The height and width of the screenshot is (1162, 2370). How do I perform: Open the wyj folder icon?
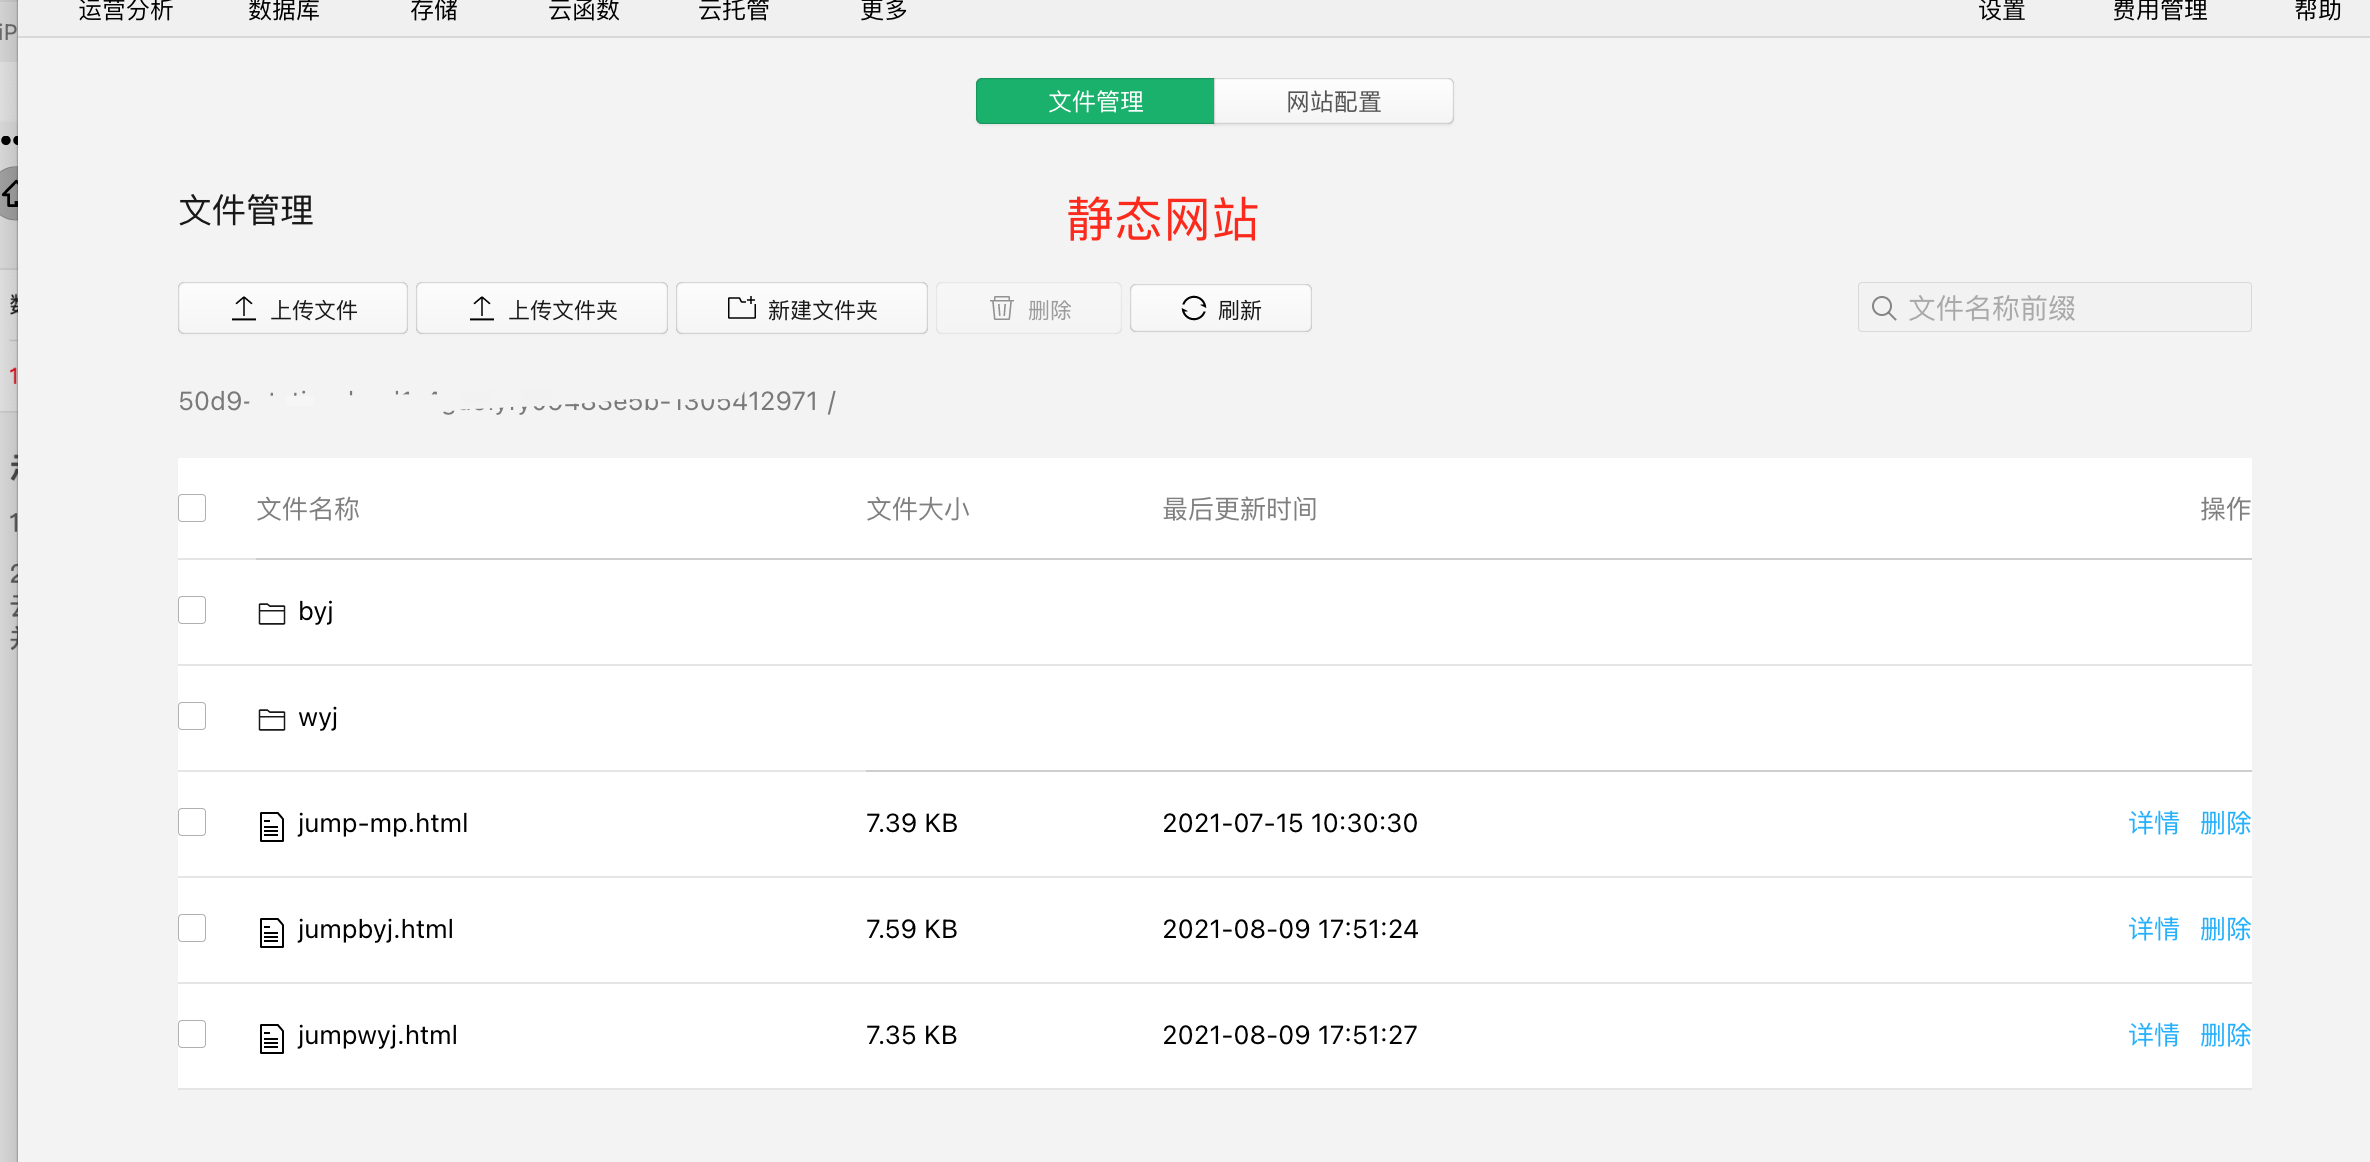pyautogui.click(x=271, y=719)
